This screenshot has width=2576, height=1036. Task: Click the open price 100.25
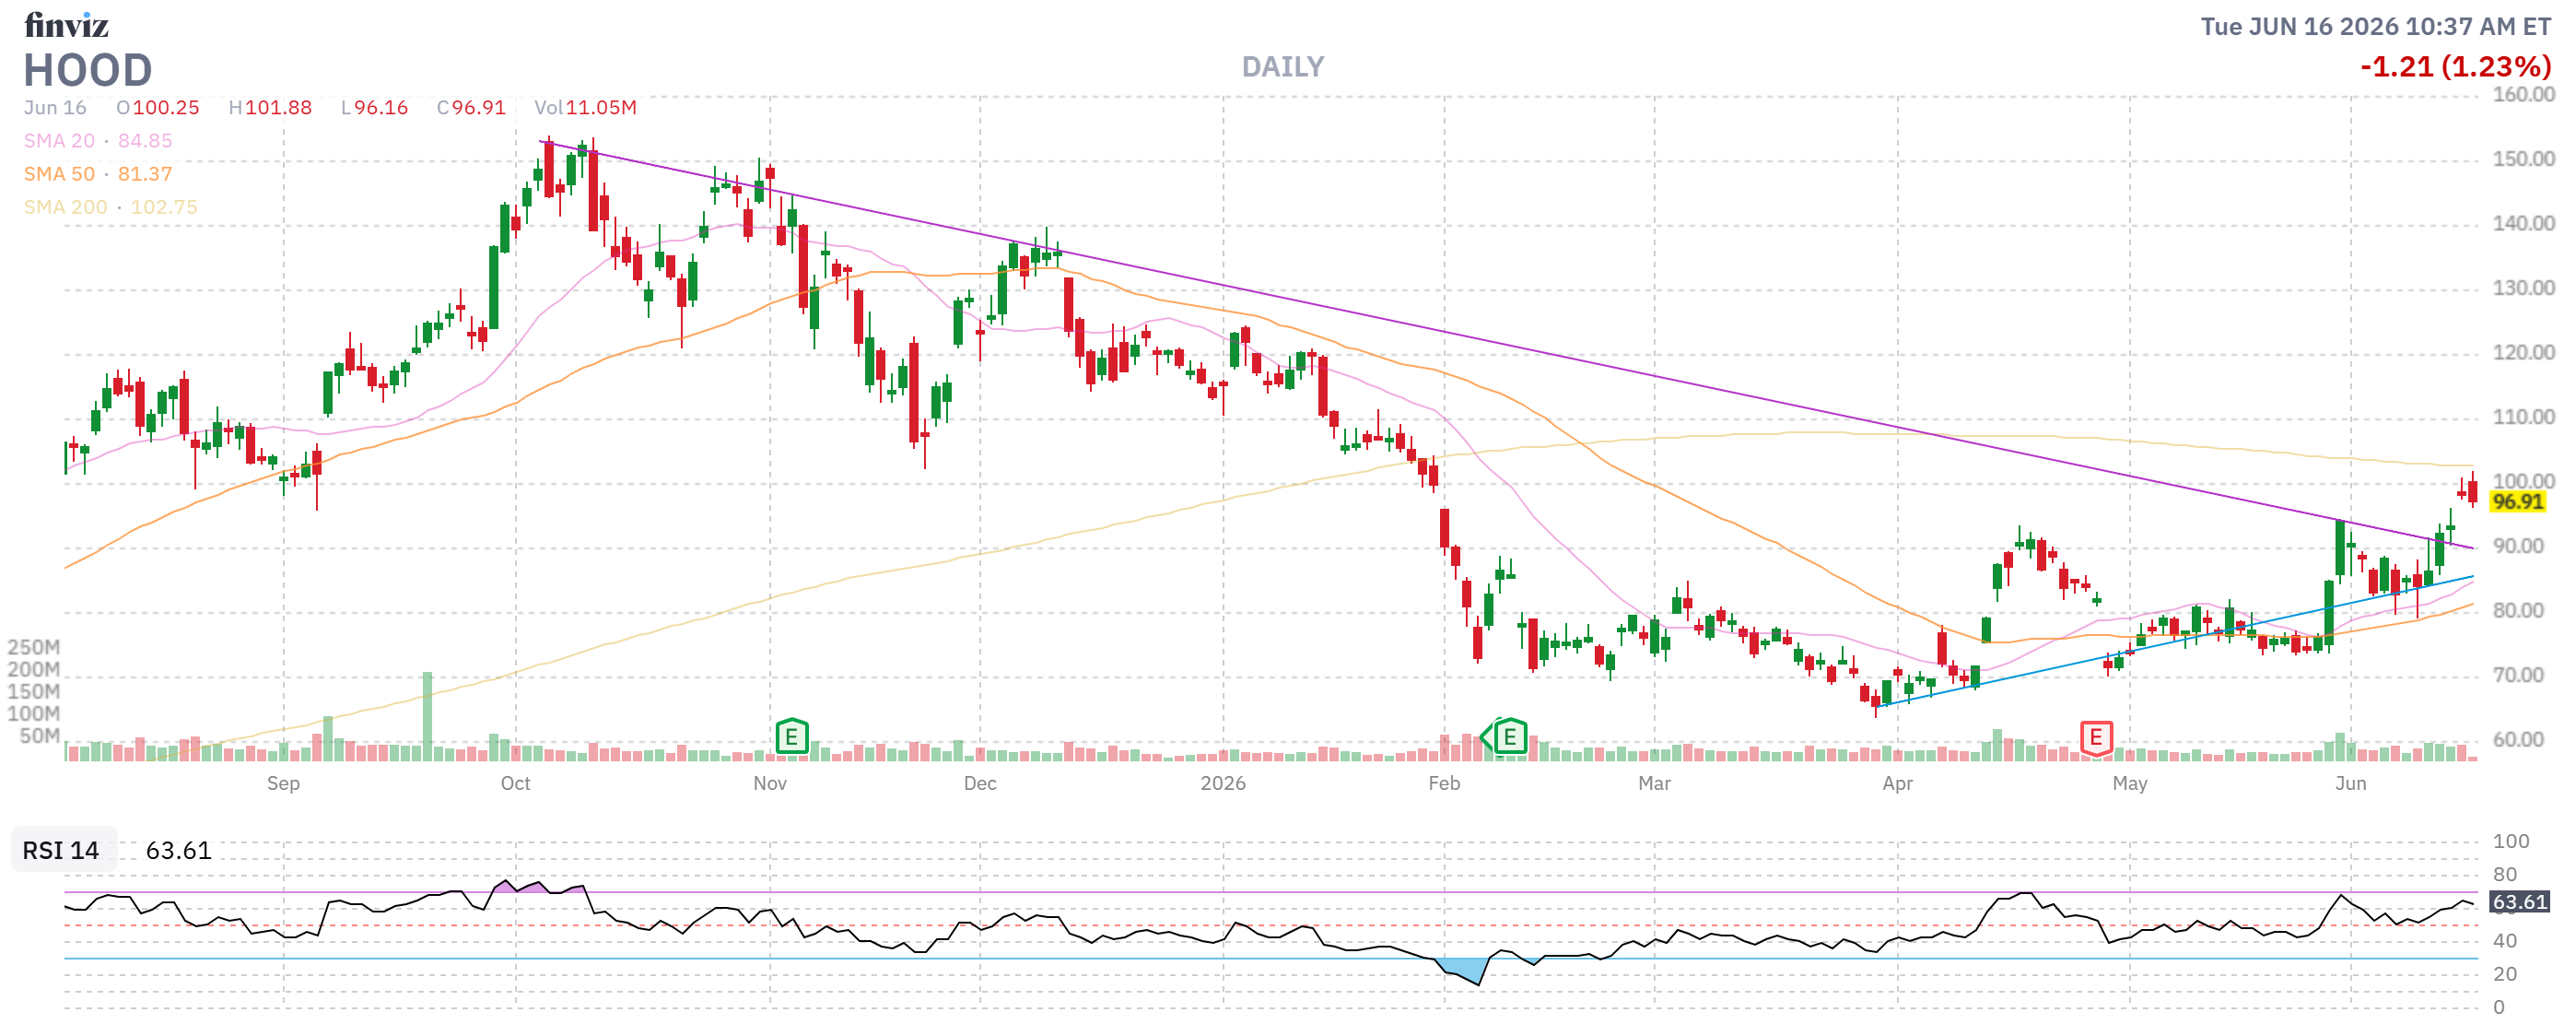point(166,107)
